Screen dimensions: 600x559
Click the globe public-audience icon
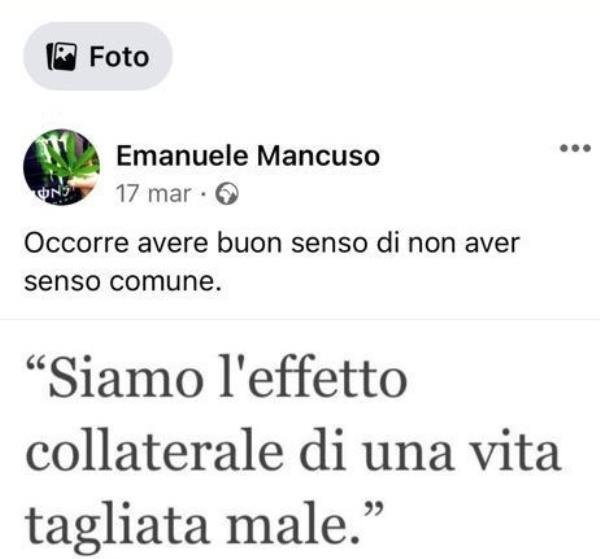coord(227,194)
